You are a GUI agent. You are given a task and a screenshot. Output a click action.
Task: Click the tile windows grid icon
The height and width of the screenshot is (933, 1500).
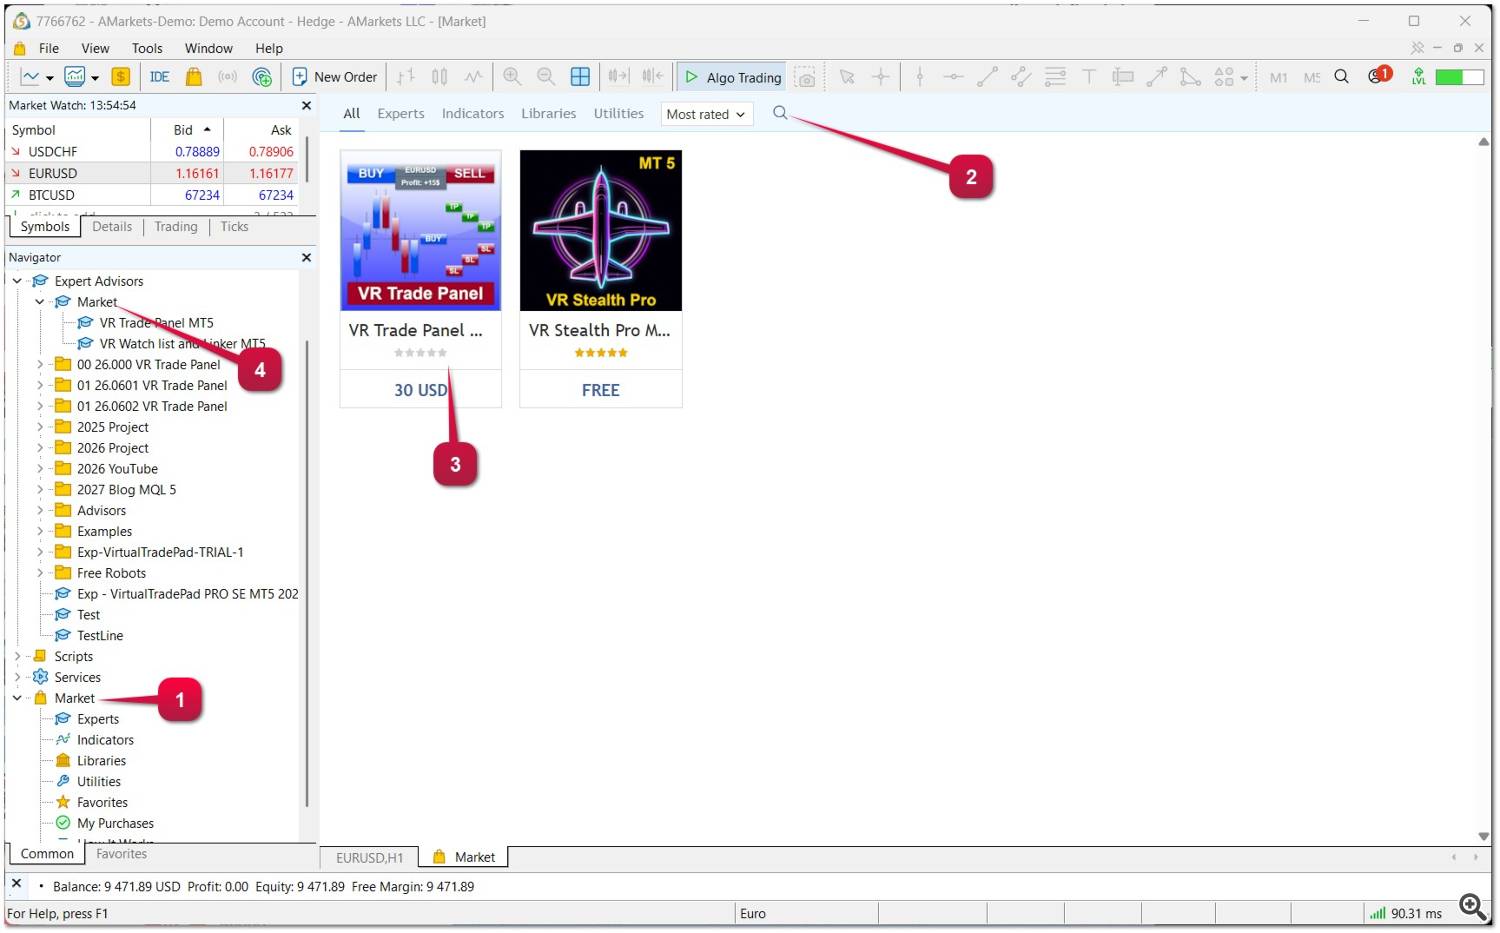(580, 77)
